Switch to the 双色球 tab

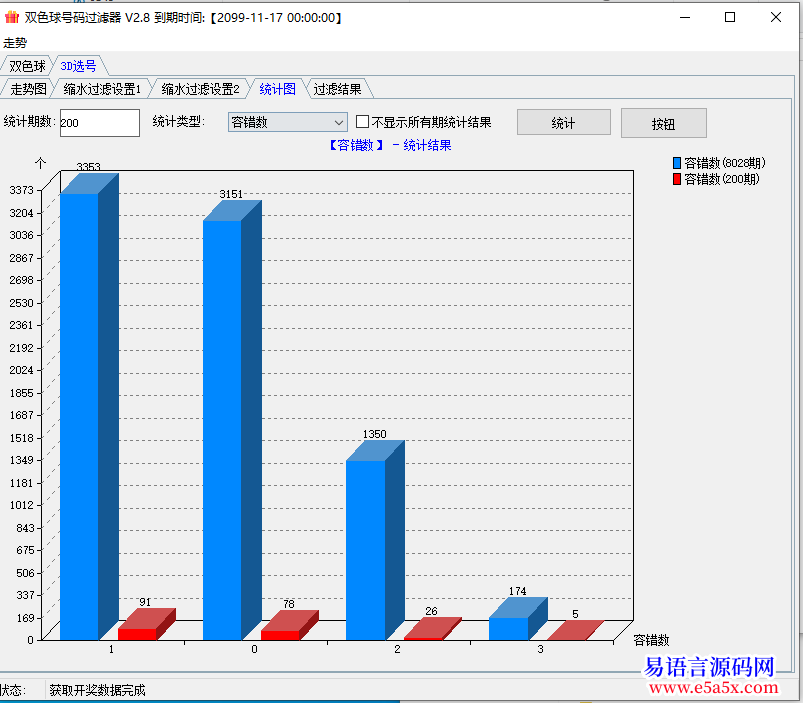point(27,66)
